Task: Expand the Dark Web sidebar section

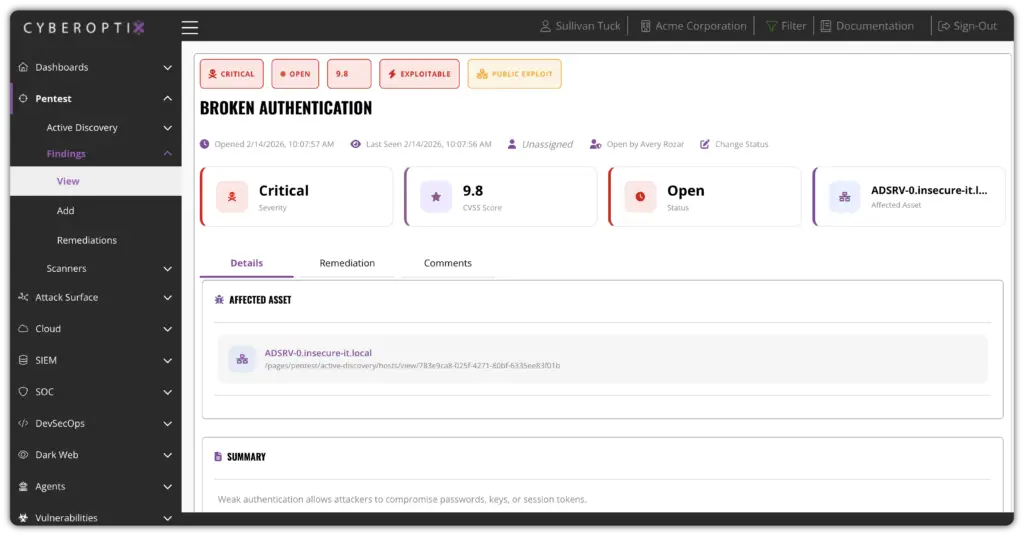Action: (167, 455)
